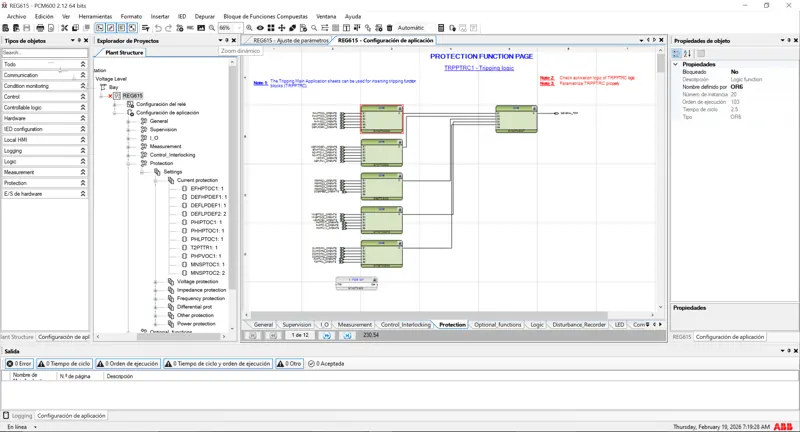Open the Archivo menu

click(16, 16)
